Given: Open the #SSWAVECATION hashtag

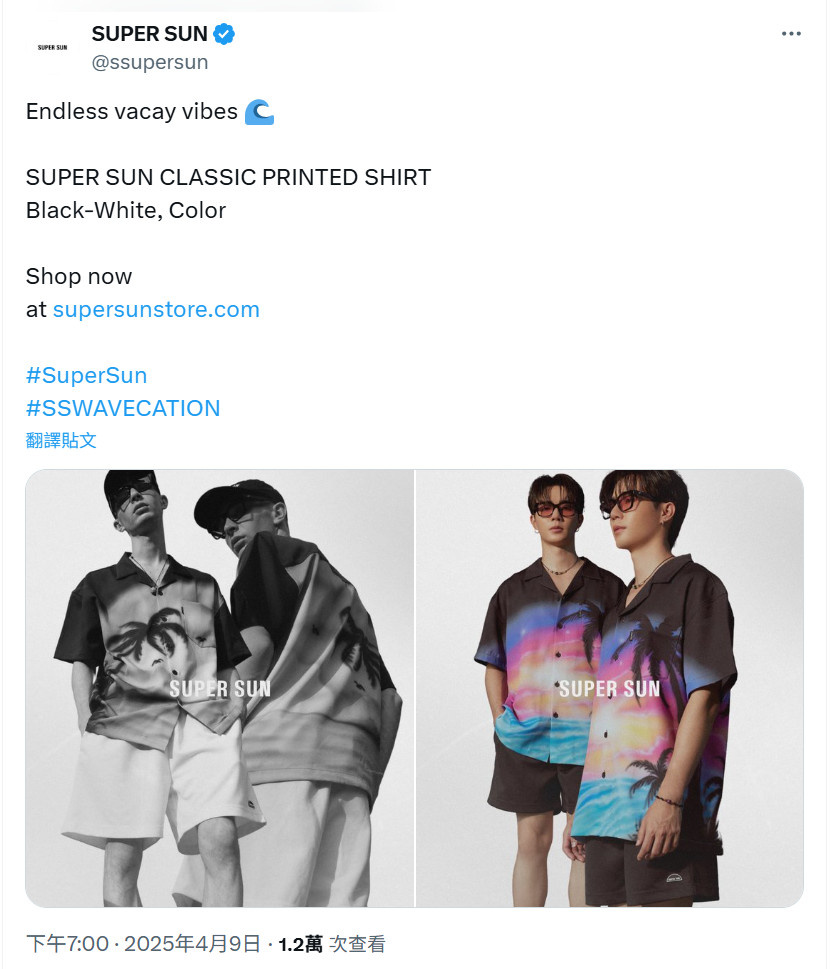Looking at the screenshot, I should (x=123, y=408).
